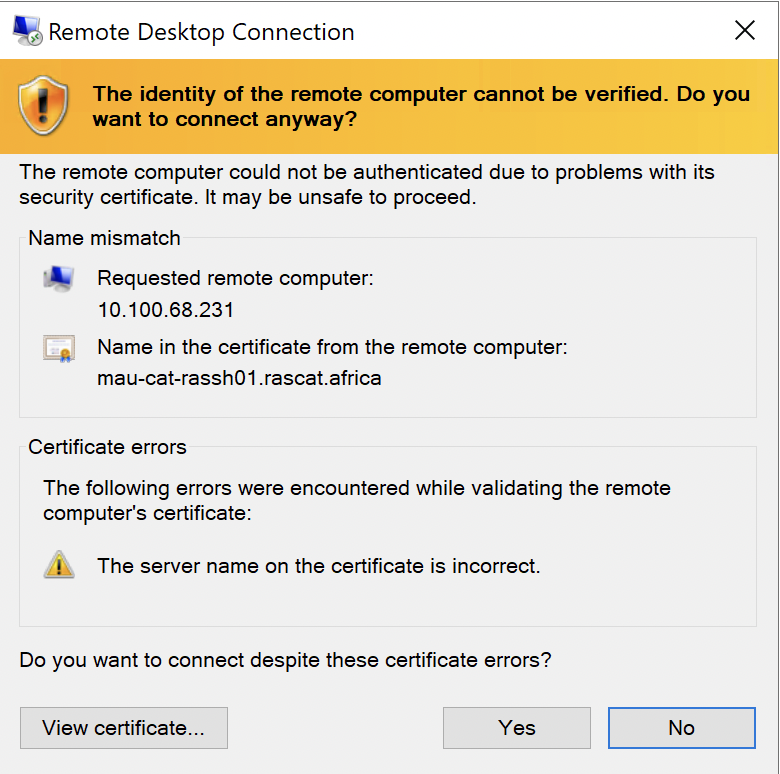The height and width of the screenshot is (774, 780).
Task: Click the 'connect despite these certificate errors' question
Action: 285,660
